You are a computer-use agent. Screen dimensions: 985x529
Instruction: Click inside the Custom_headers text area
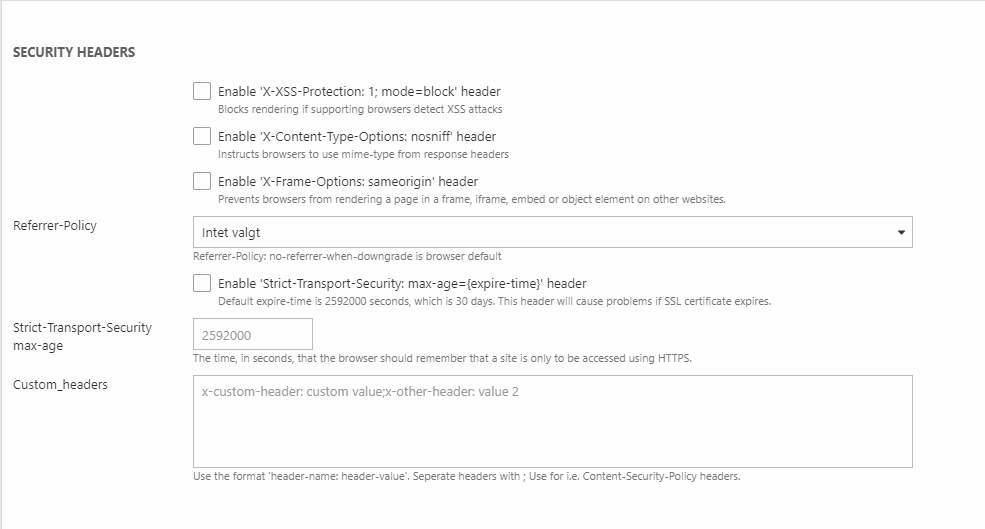[552, 421]
